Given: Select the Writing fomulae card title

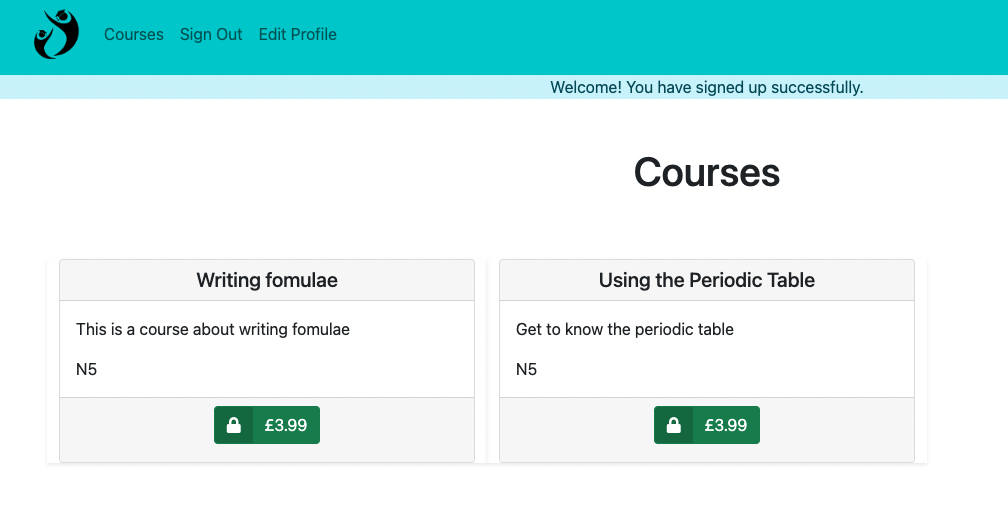Looking at the screenshot, I should click(x=267, y=281).
